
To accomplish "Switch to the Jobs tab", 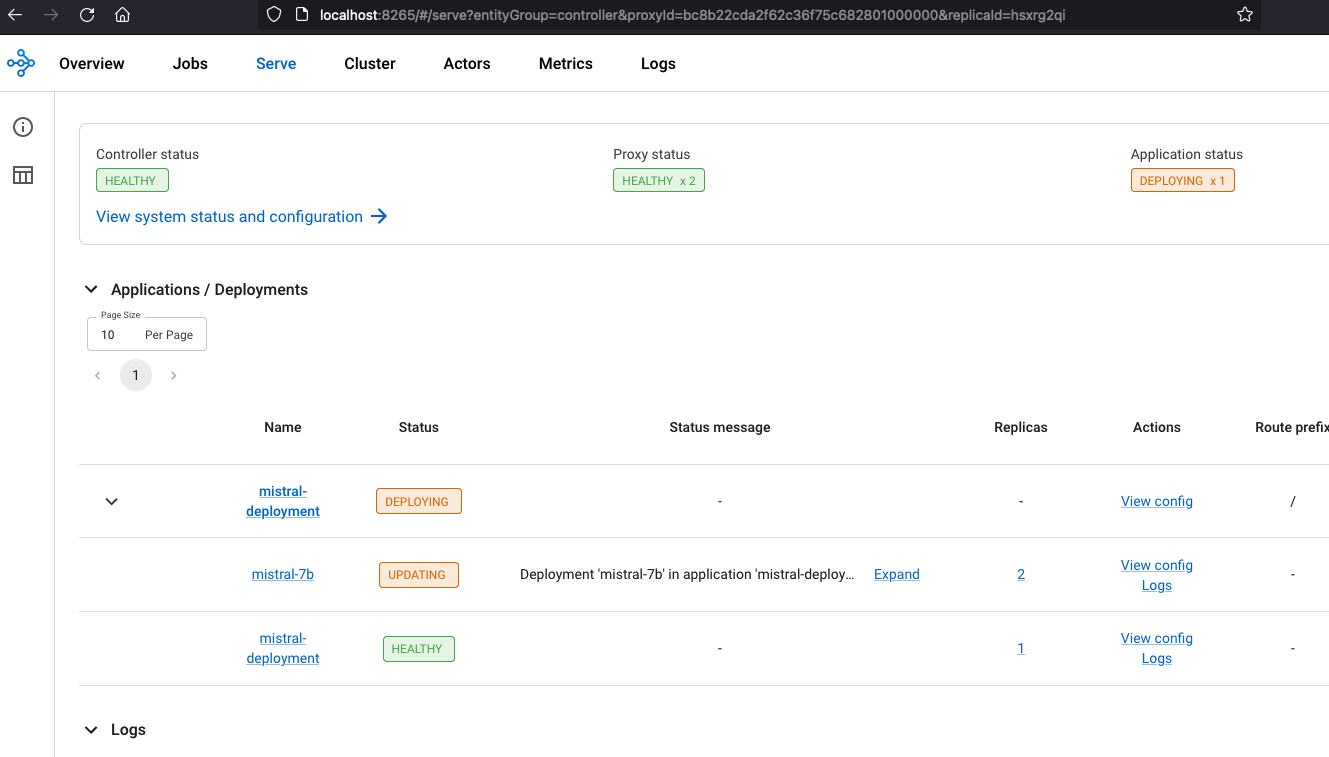I will coord(189,63).
